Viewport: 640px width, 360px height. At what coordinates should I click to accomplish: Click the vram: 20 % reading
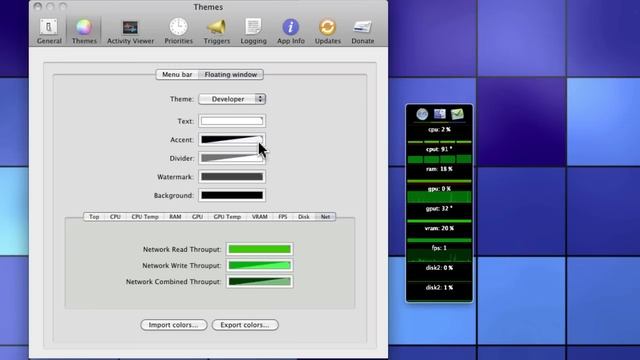439,229
